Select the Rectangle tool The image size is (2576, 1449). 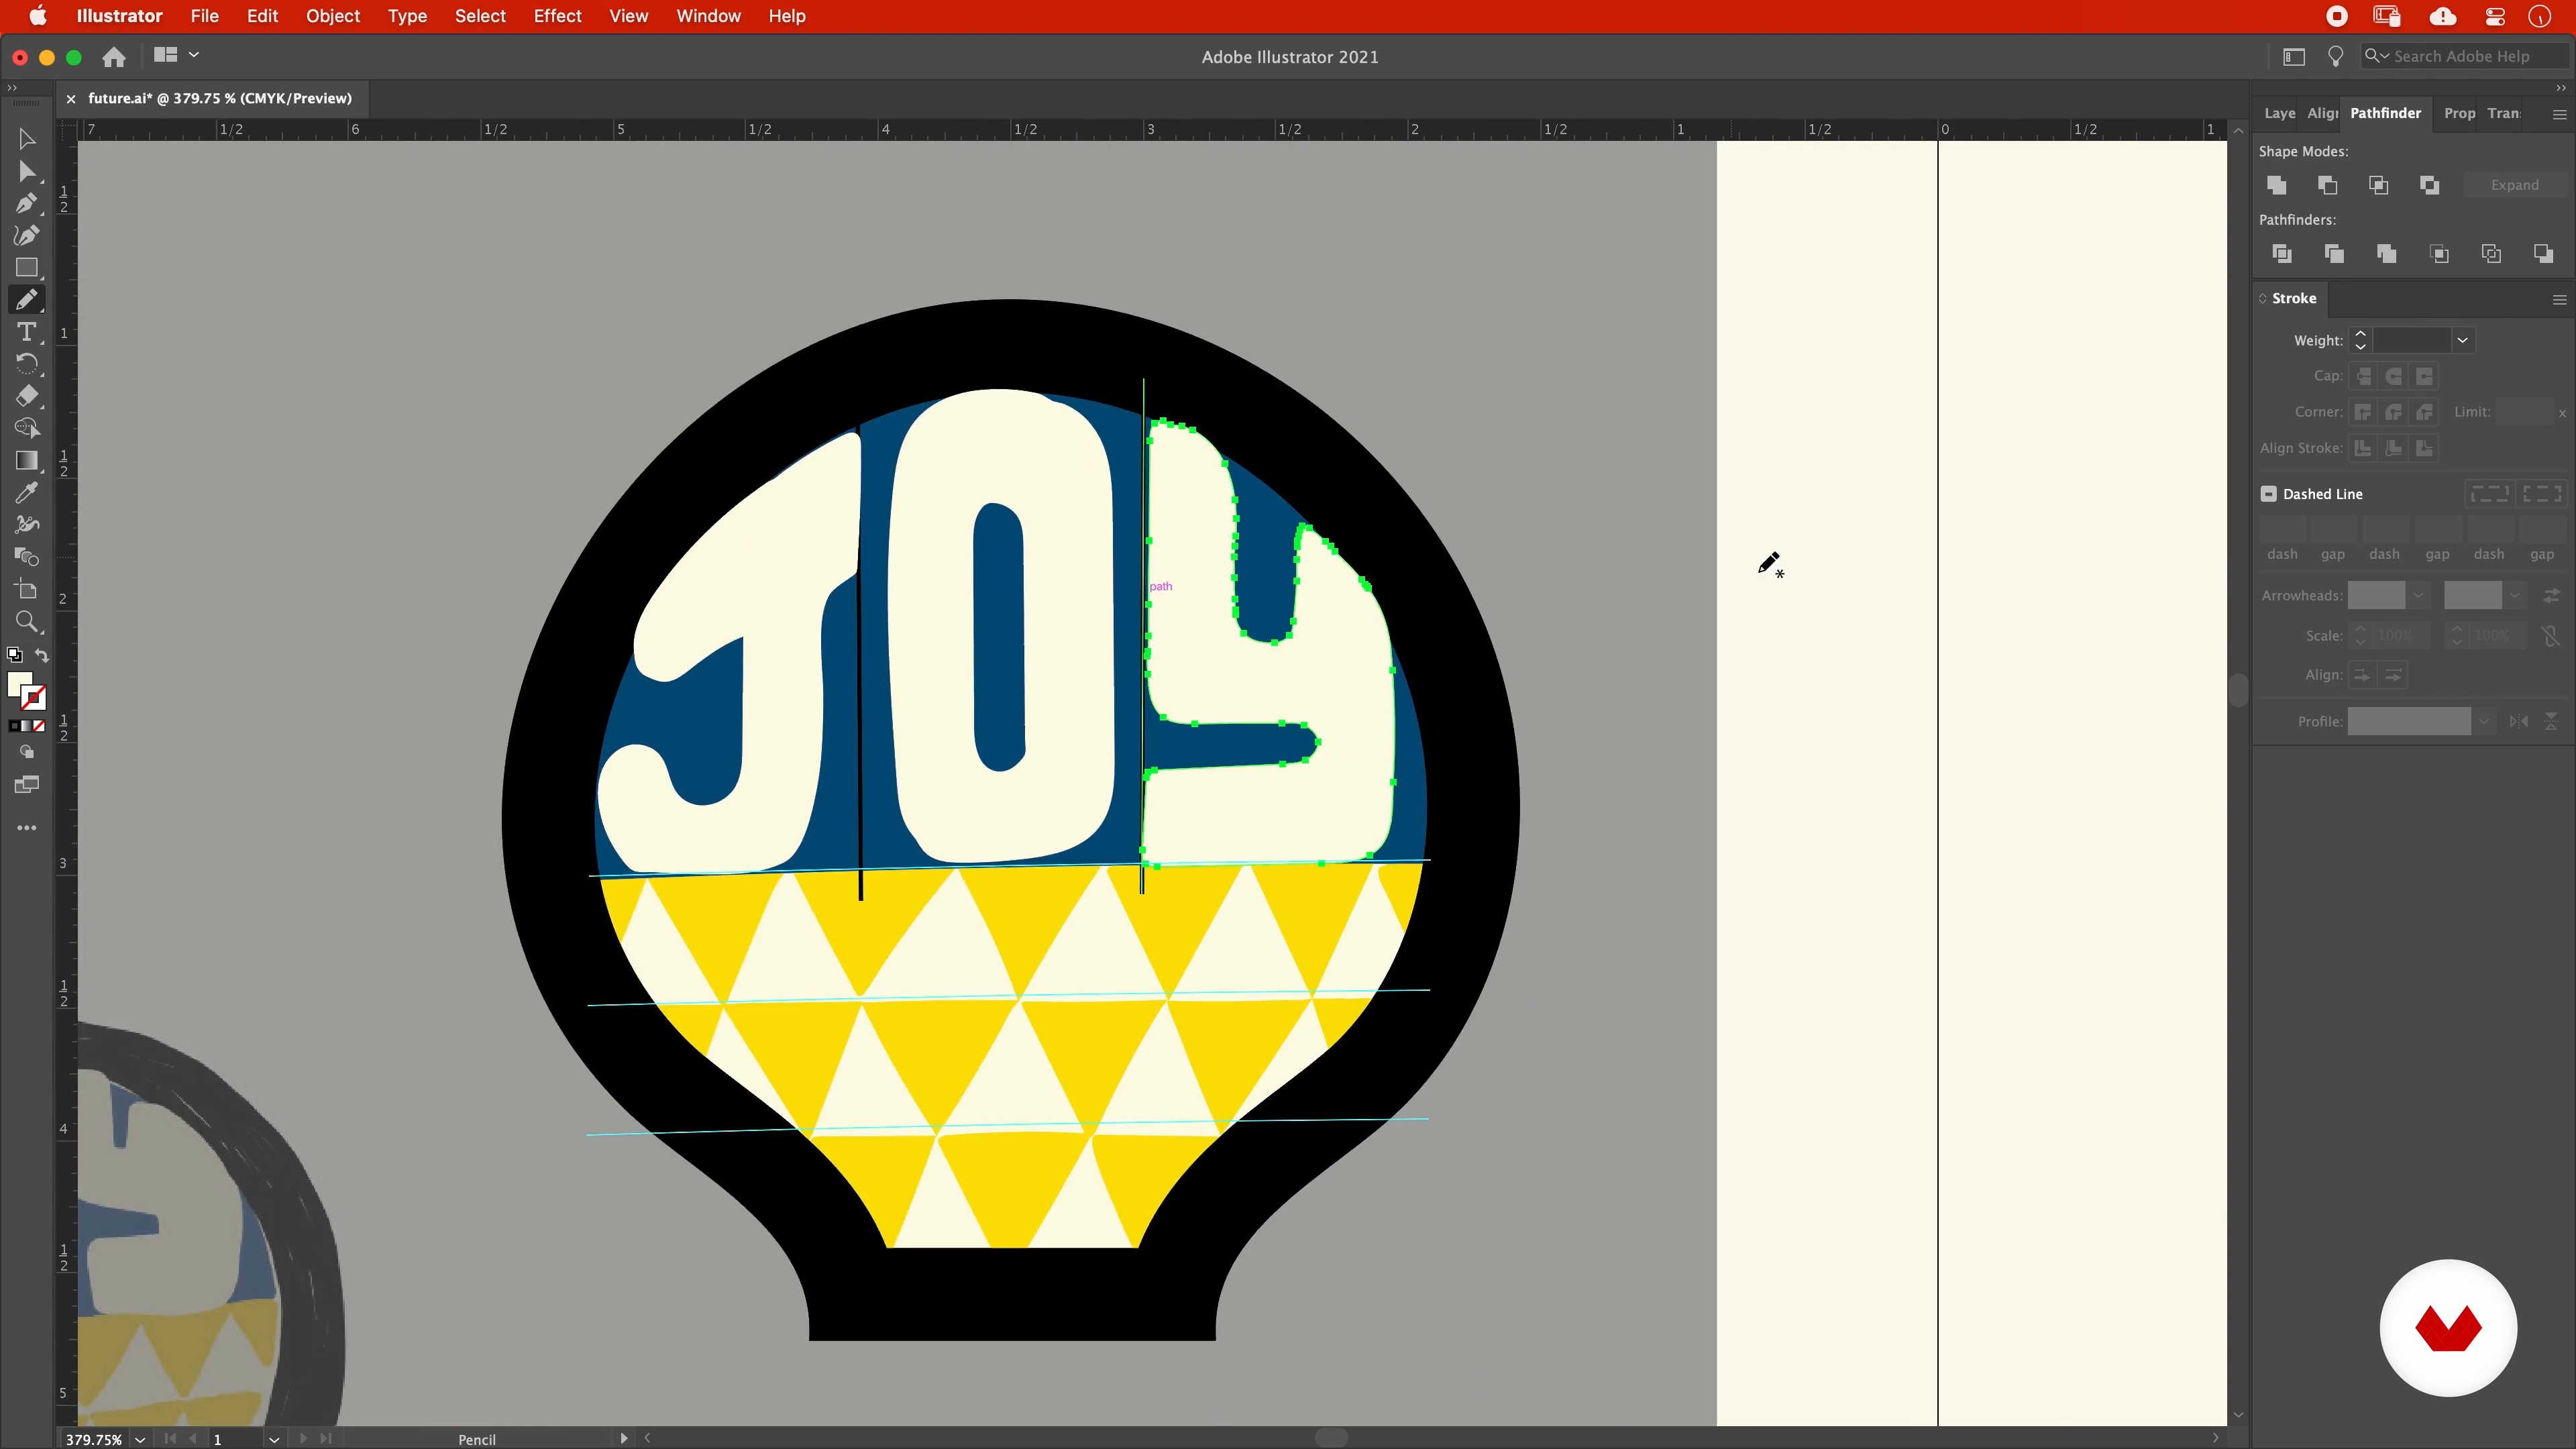click(x=27, y=268)
